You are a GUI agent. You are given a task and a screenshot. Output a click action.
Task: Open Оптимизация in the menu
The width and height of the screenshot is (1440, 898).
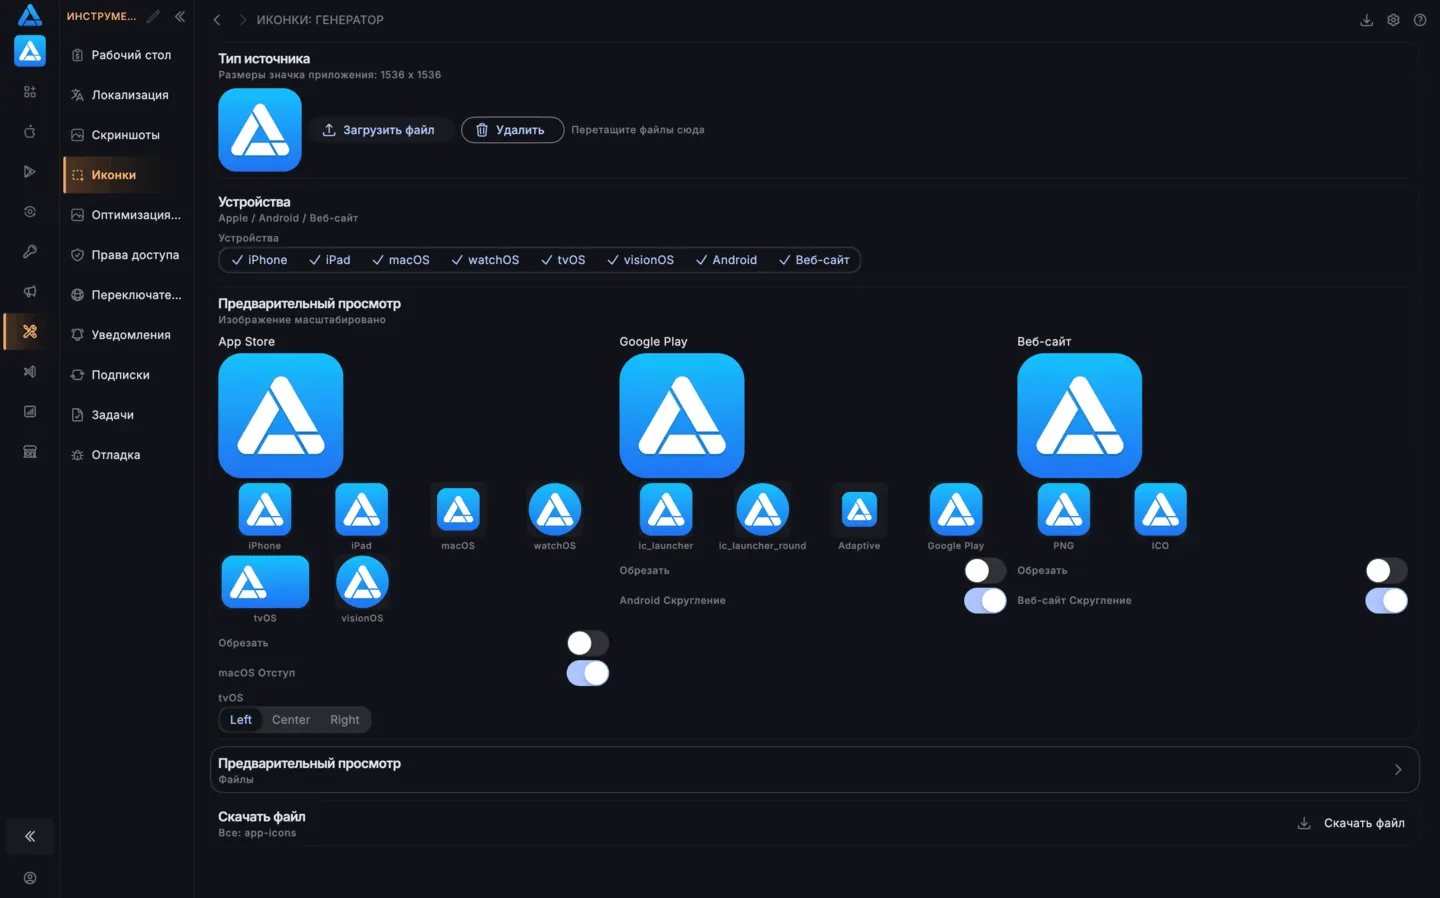[x=127, y=215]
